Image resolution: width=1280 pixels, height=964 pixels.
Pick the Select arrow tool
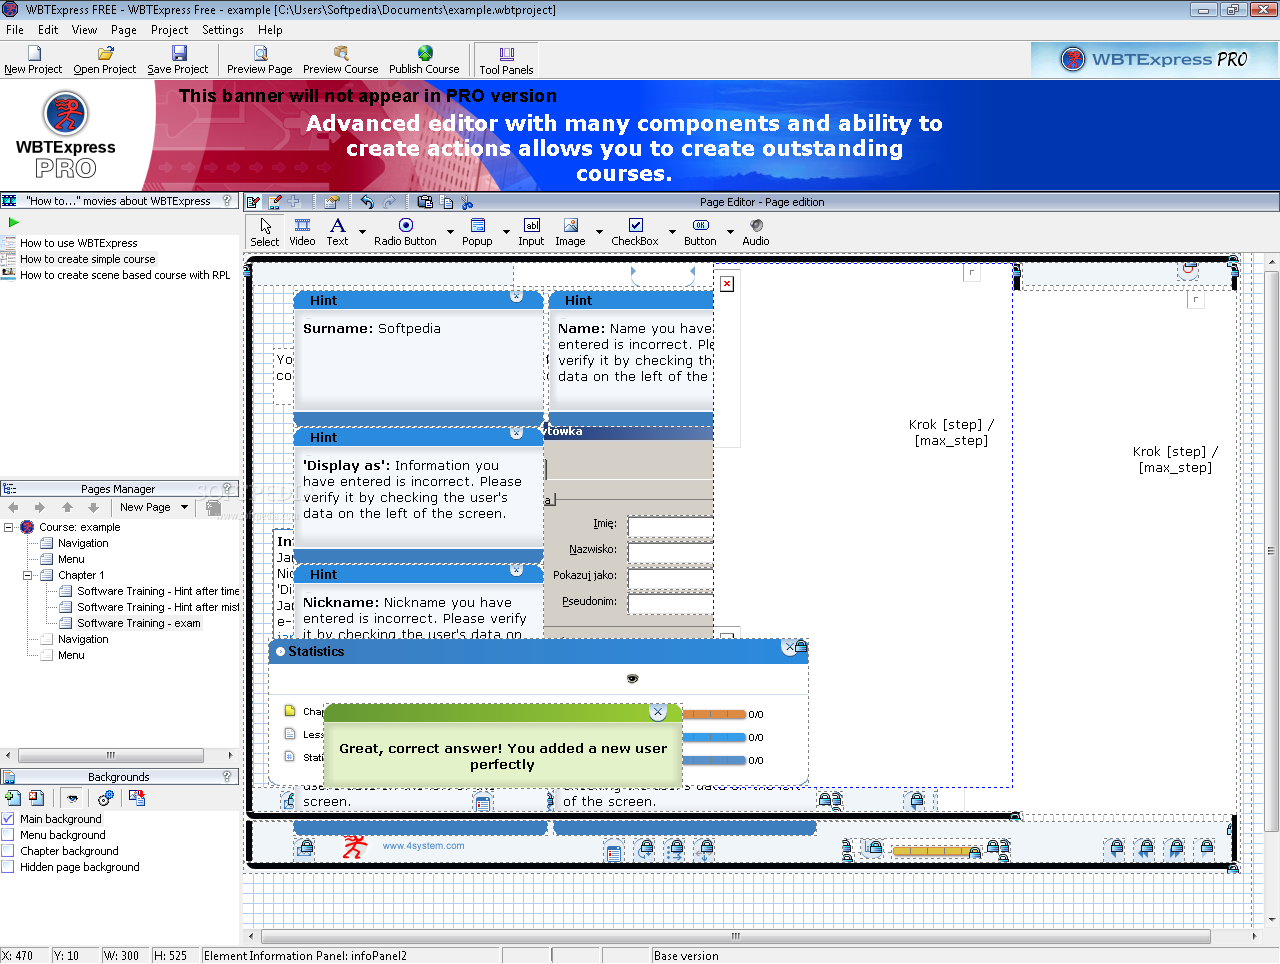(x=265, y=232)
